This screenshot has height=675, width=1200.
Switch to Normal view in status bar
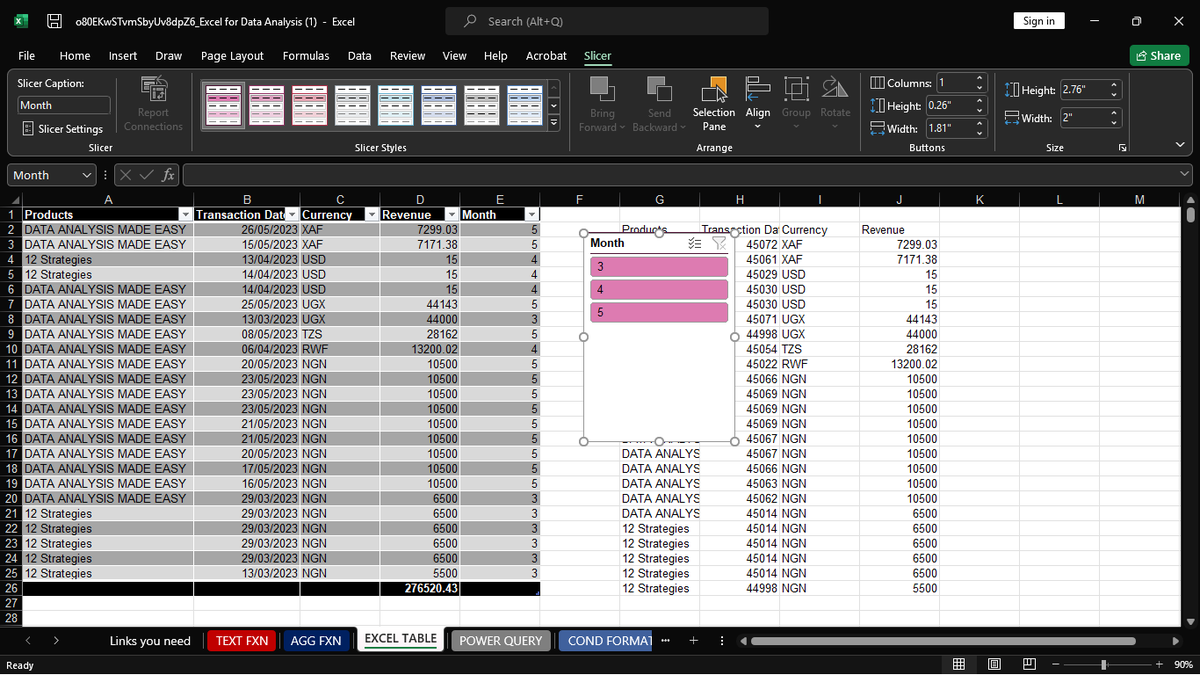[958, 665]
